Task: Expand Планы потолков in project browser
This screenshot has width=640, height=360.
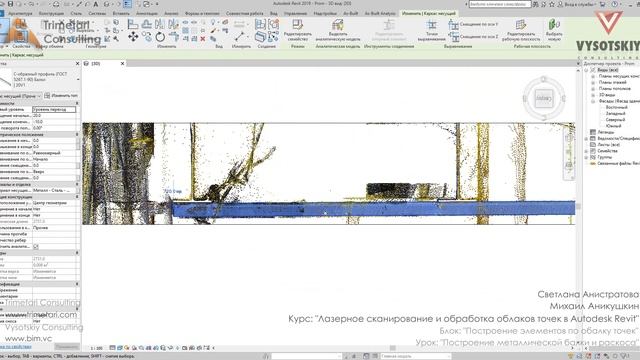Action: tap(593, 89)
